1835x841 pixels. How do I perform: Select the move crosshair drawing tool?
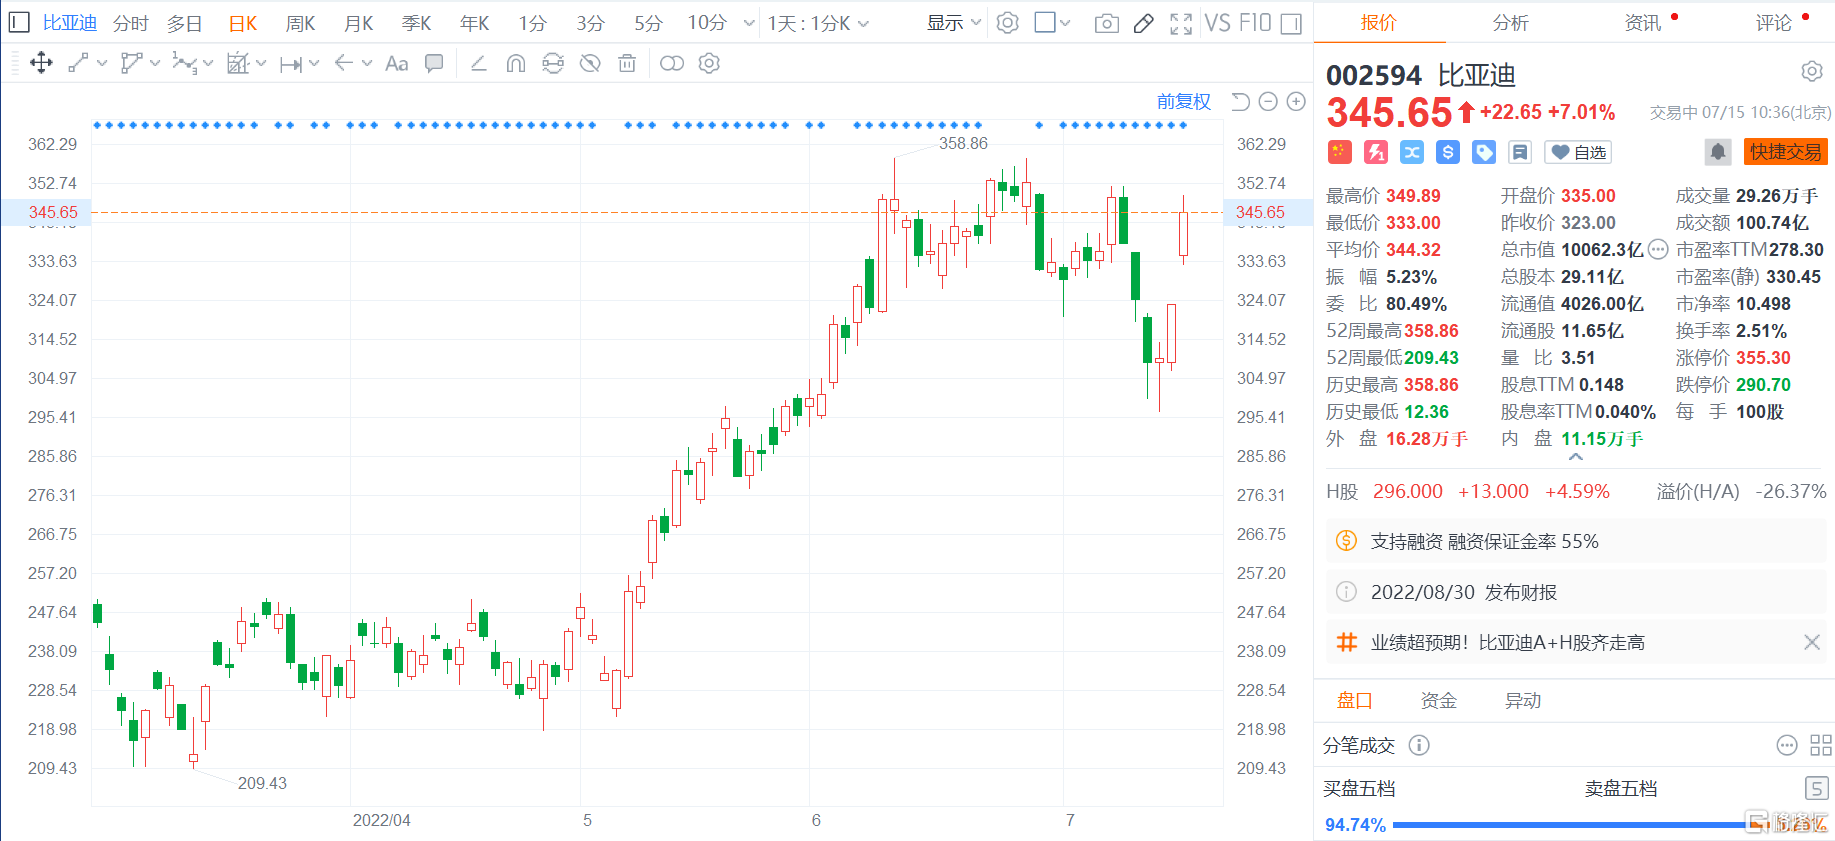point(41,63)
